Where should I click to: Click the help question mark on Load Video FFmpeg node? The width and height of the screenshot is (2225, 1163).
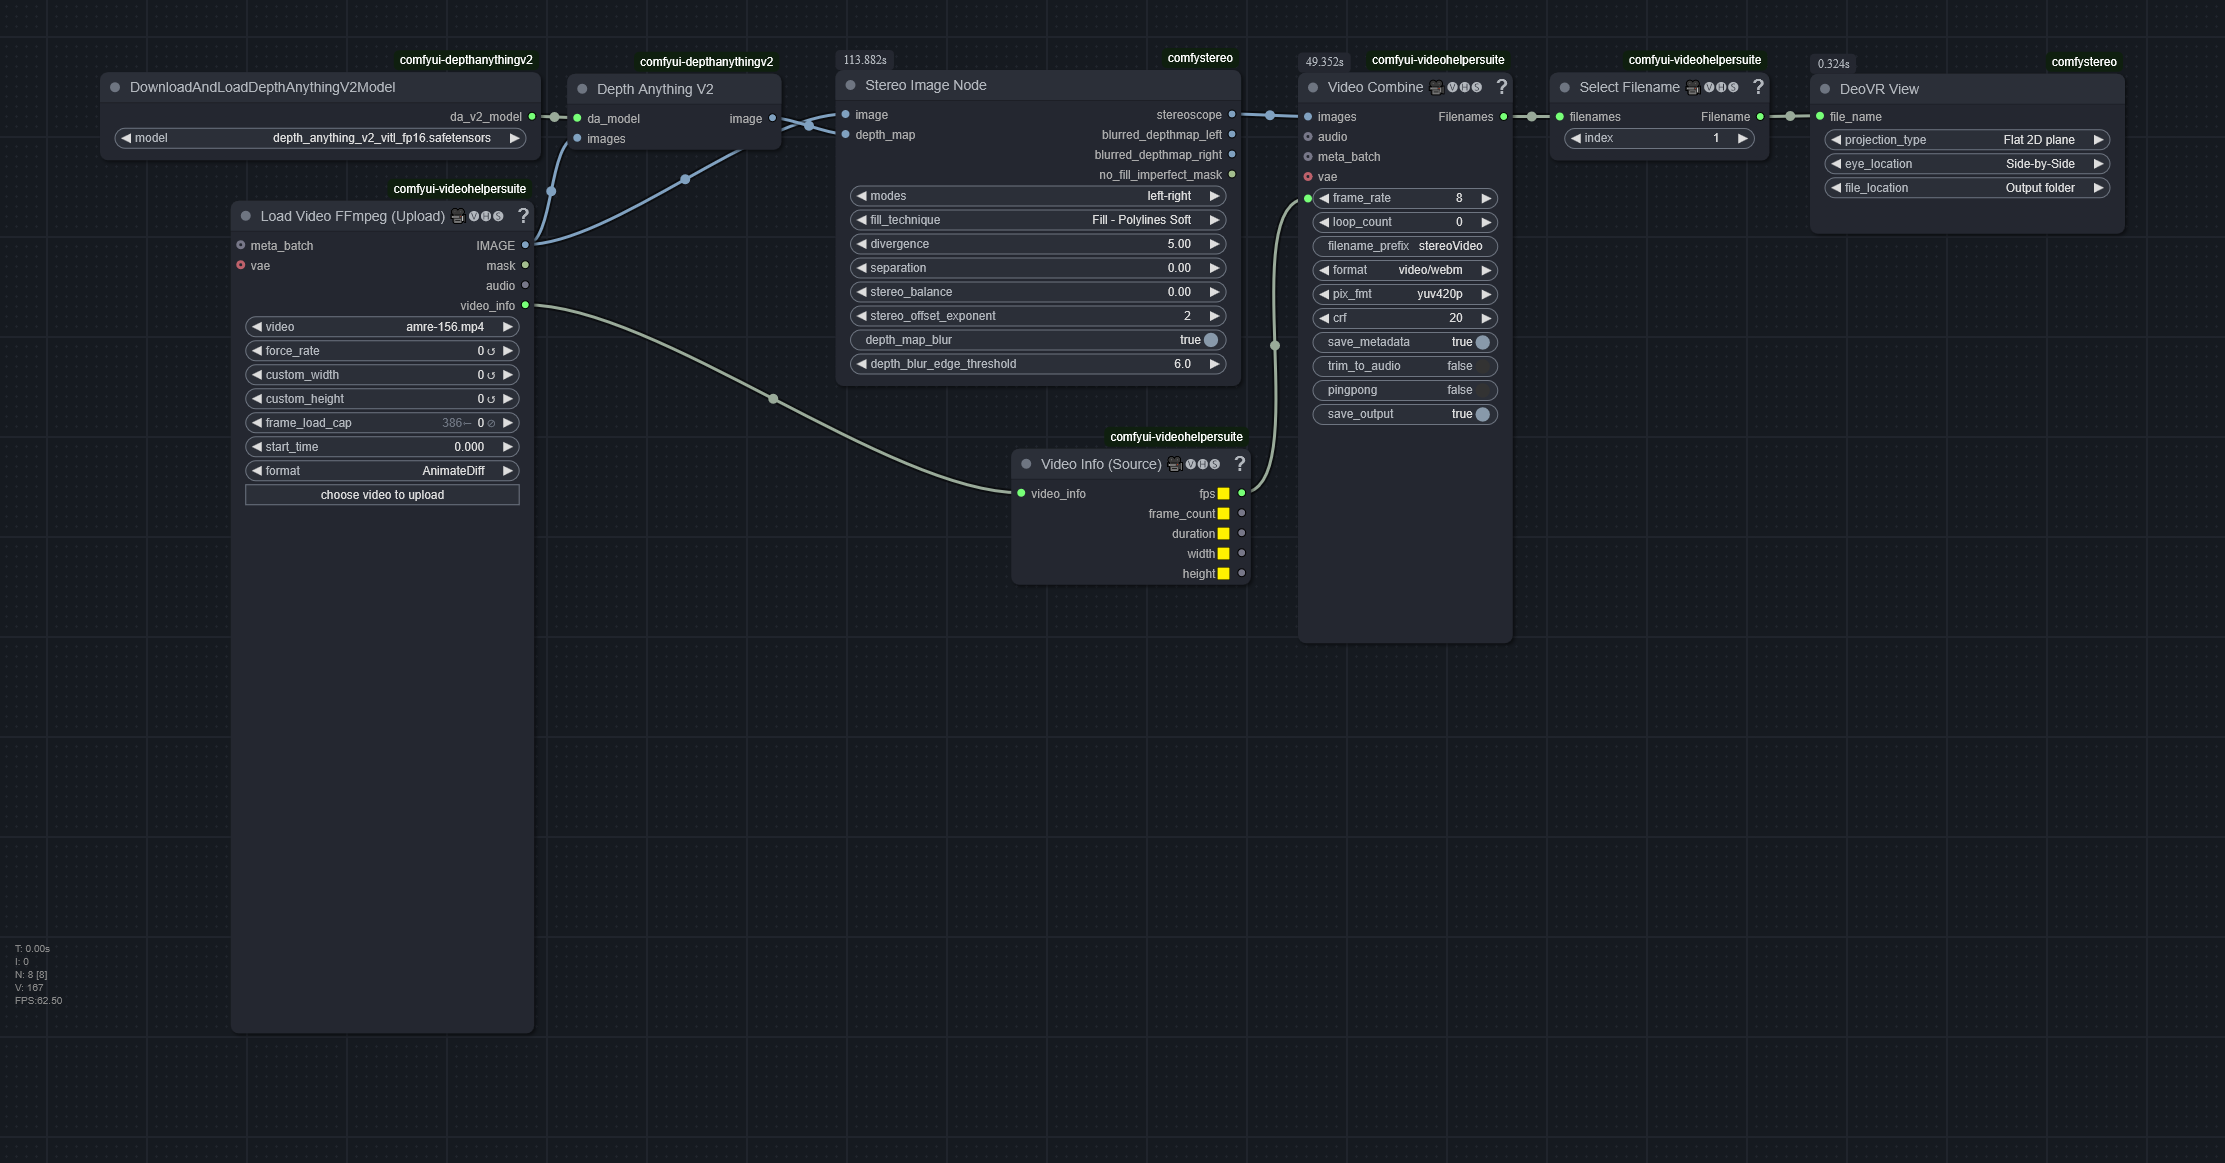click(x=522, y=216)
